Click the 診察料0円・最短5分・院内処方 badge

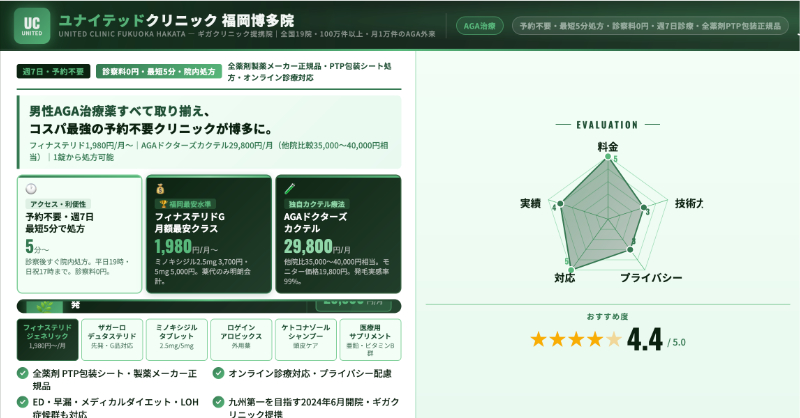pyautogui.click(x=159, y=72)
